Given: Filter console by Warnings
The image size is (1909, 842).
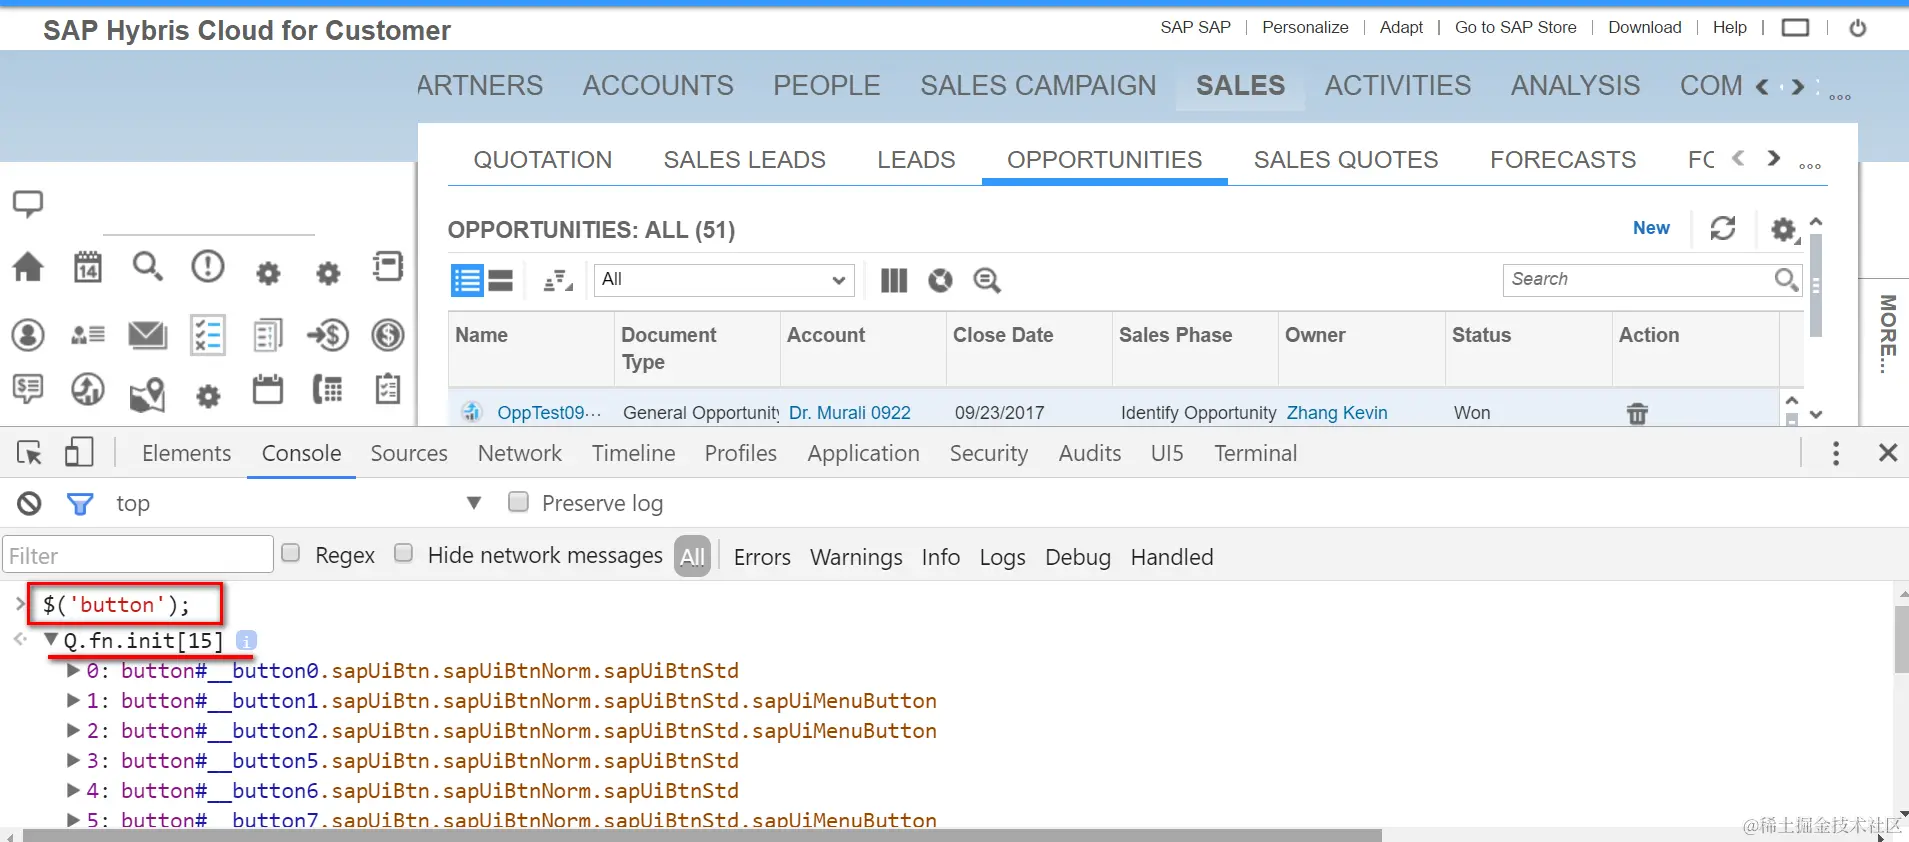Looking at the screenshot, I should tap(856, 557).
